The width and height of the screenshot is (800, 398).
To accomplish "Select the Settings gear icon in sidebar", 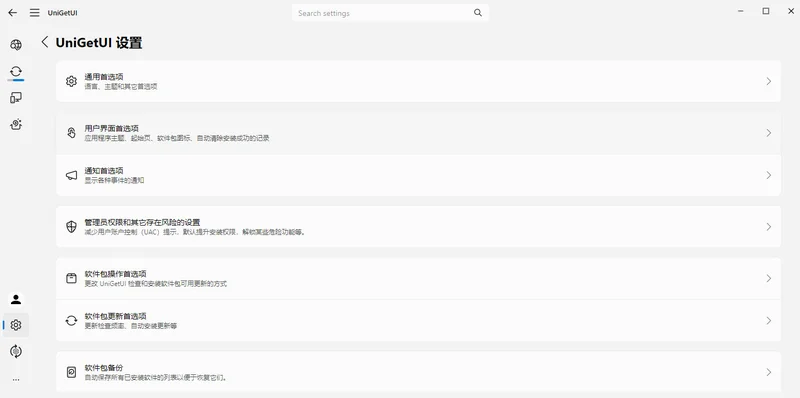I will click(x=16, y=325).
